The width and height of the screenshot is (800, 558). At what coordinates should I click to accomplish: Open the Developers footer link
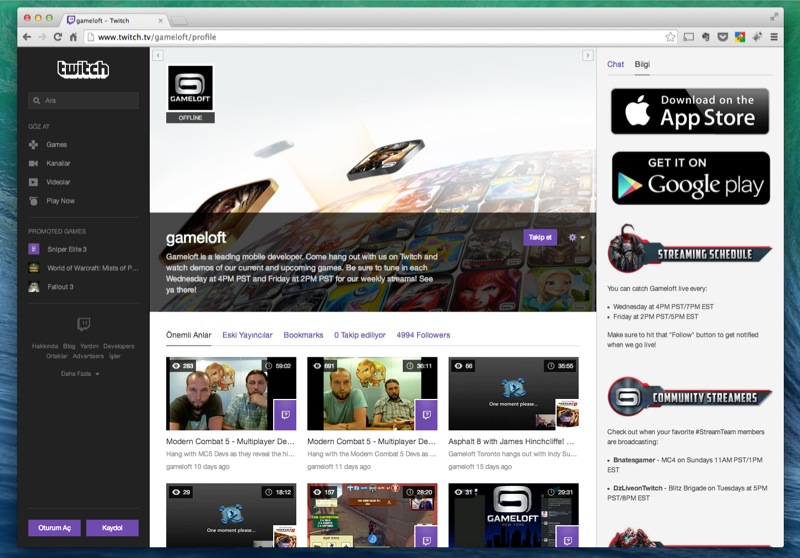(x=119, y=346)
